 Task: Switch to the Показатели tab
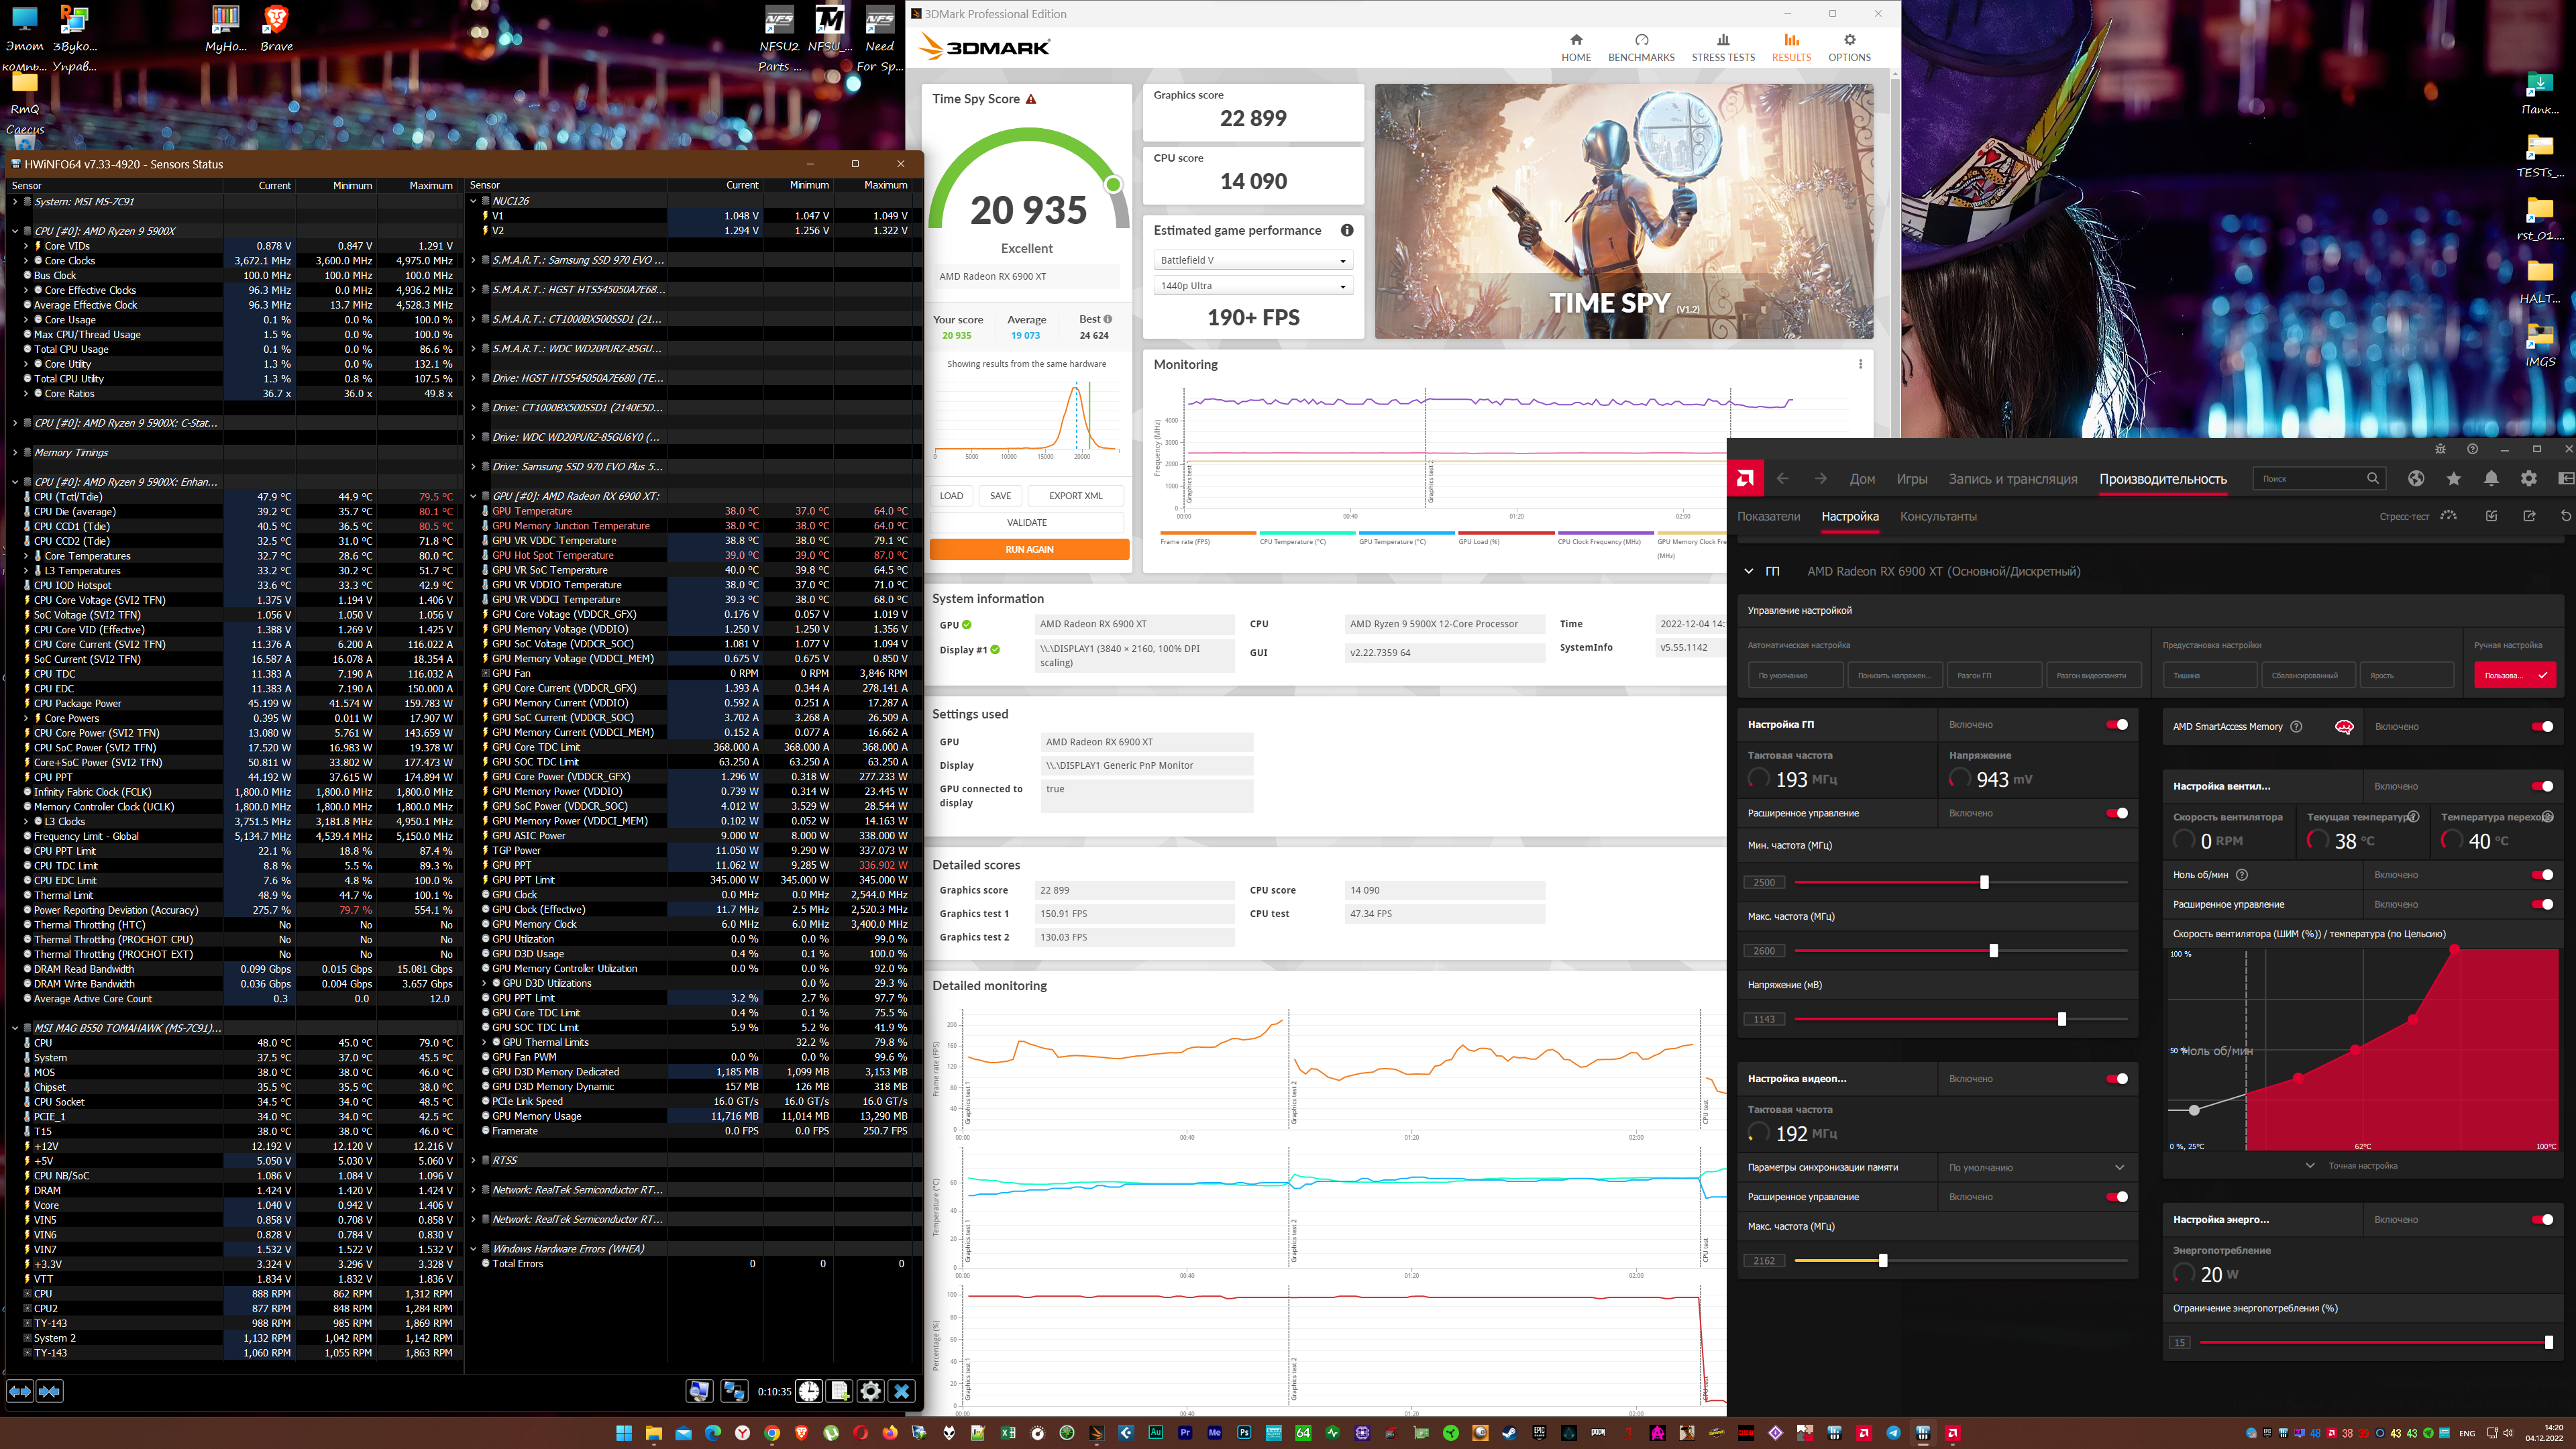pos(1768,517)
